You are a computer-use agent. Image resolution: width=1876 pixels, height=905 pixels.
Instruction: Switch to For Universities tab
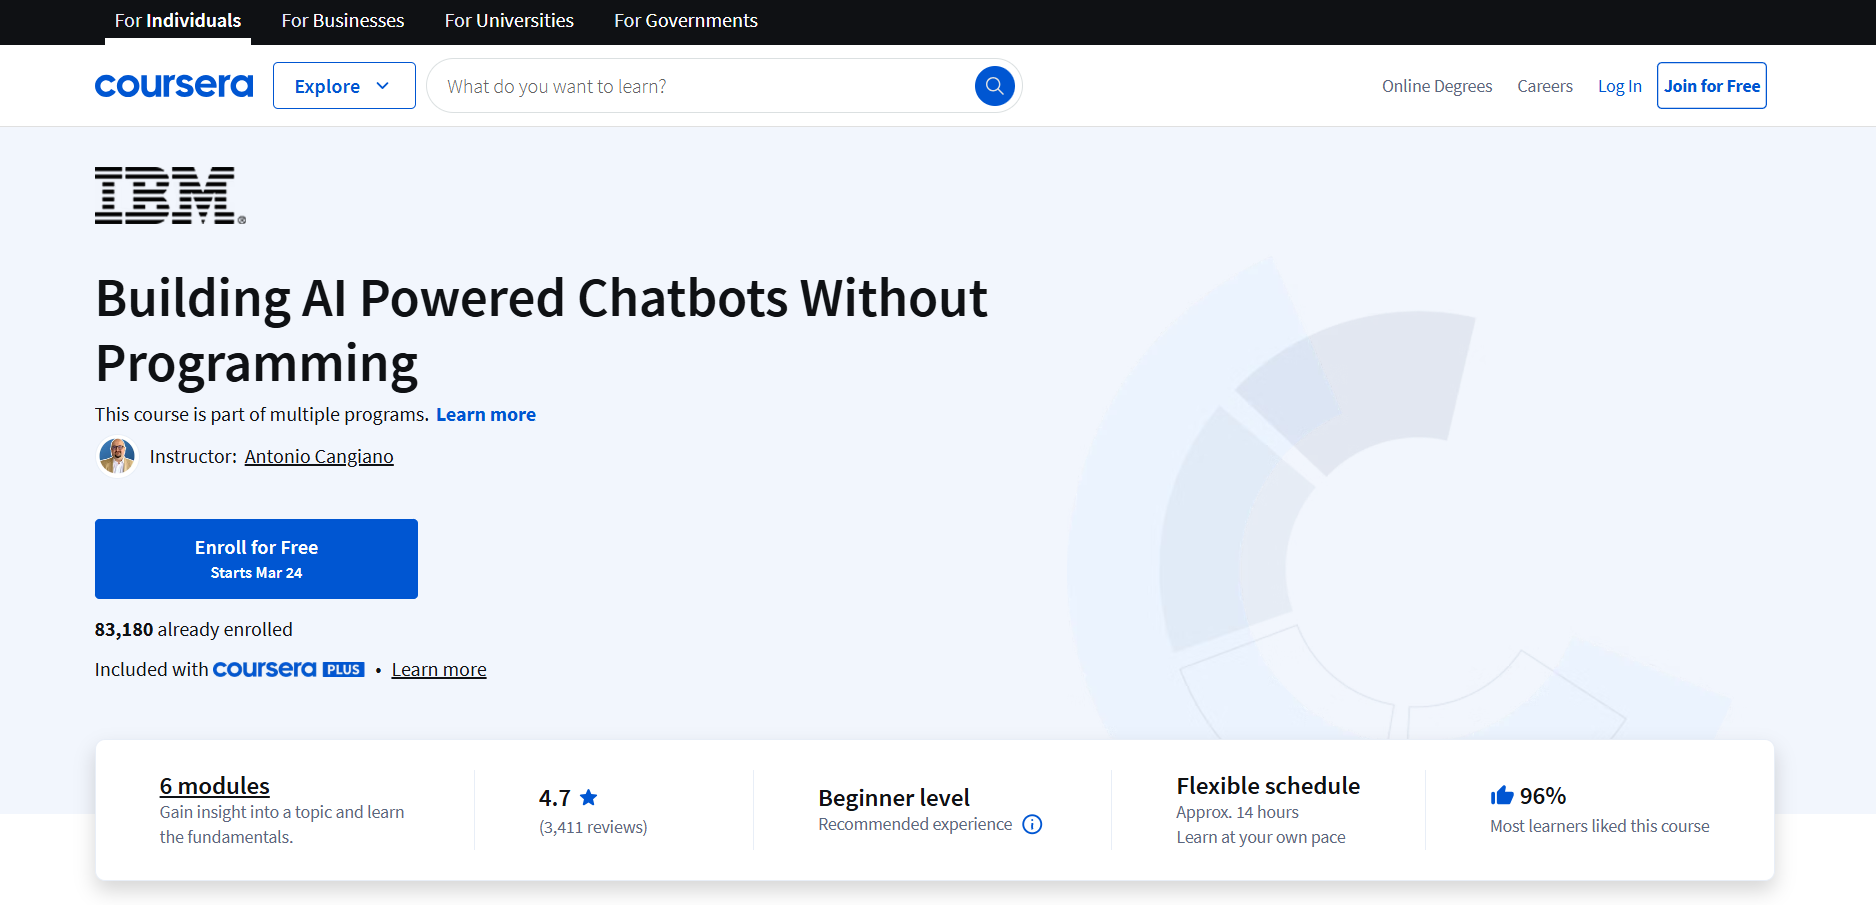coord(509,21)
